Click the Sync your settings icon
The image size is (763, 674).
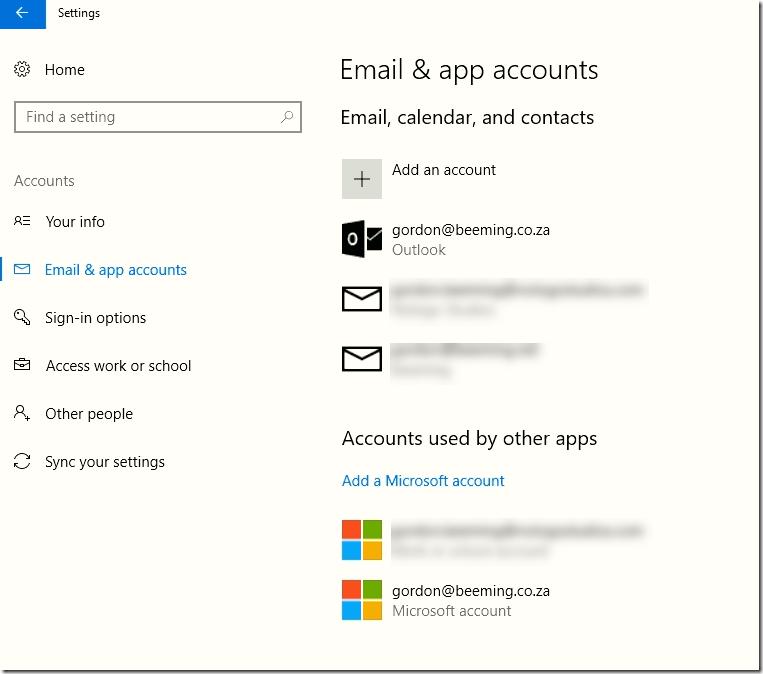[x=22, y=461]
